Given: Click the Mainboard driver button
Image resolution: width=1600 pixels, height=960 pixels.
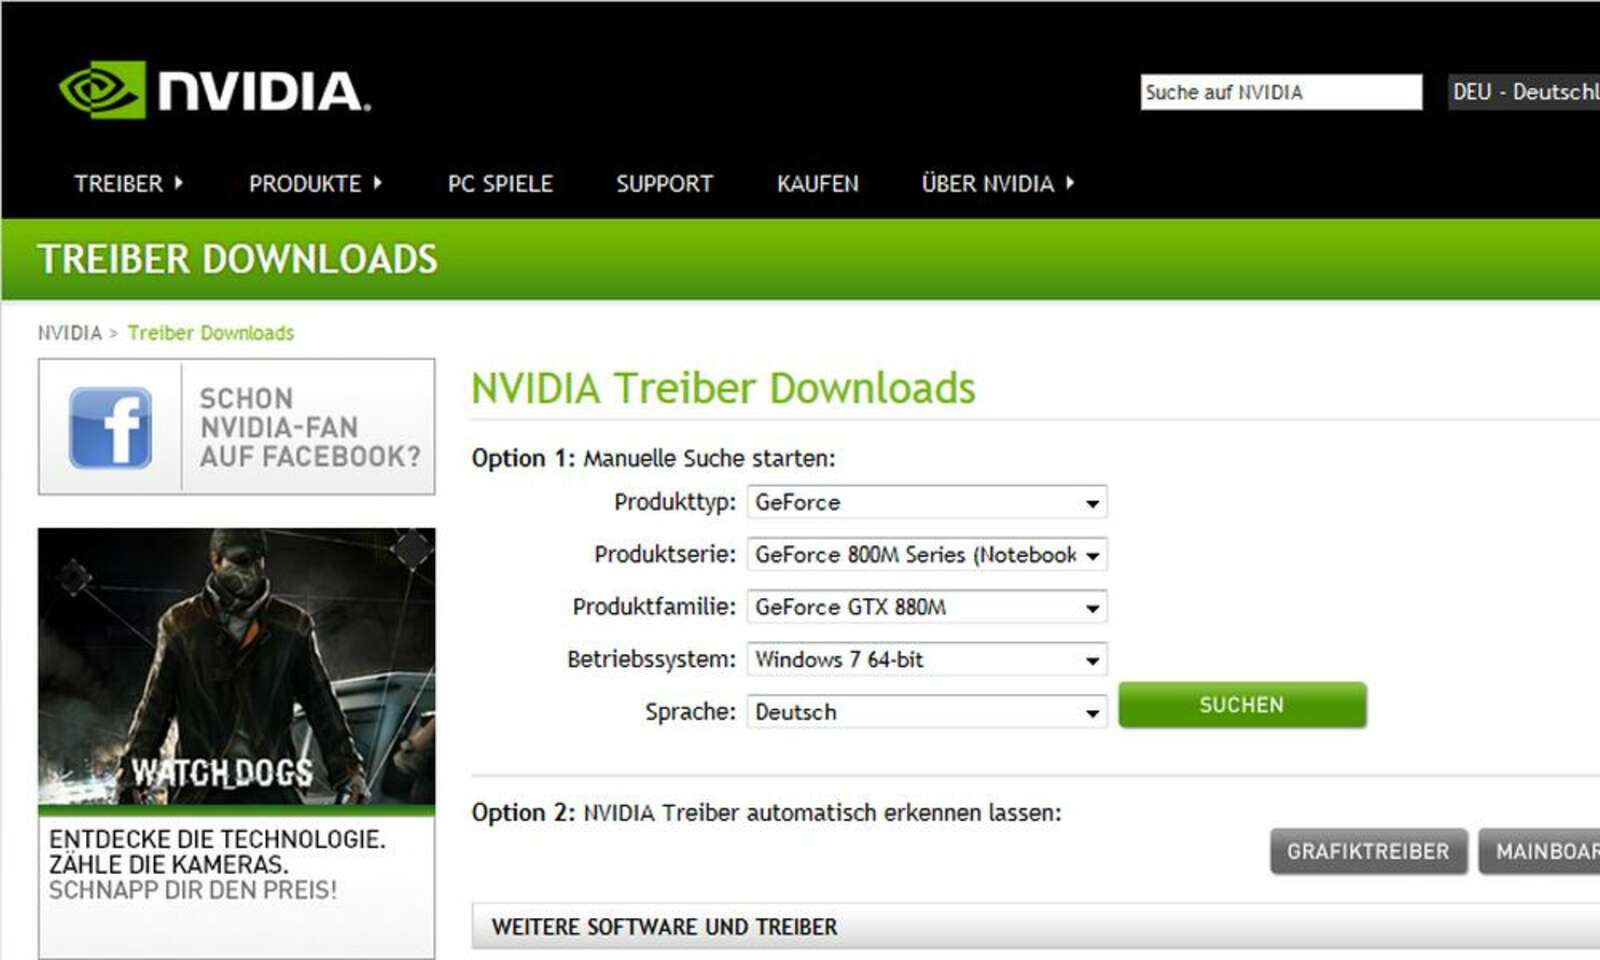Looking at the screenshot, I should (1540, 851).
